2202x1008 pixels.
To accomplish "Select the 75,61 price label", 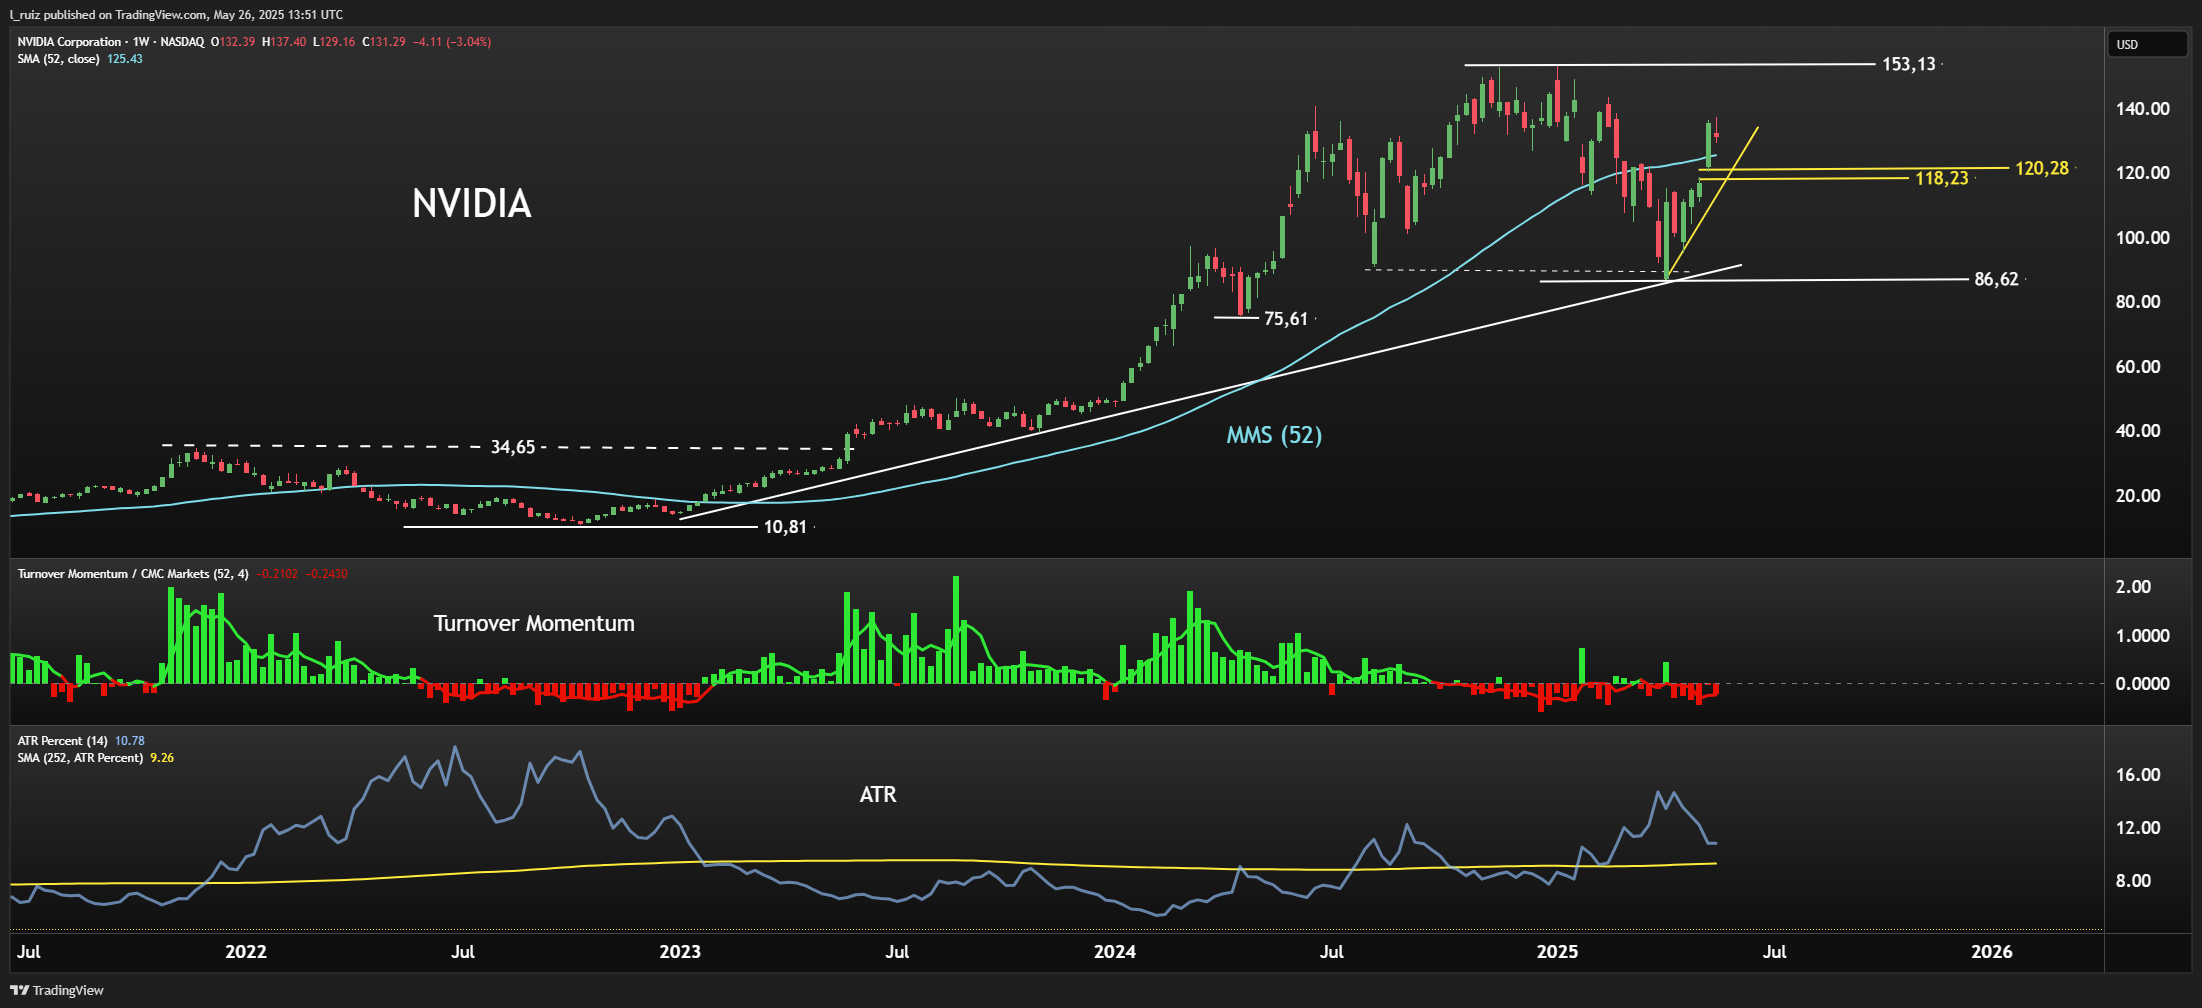I will [1286, 319].
